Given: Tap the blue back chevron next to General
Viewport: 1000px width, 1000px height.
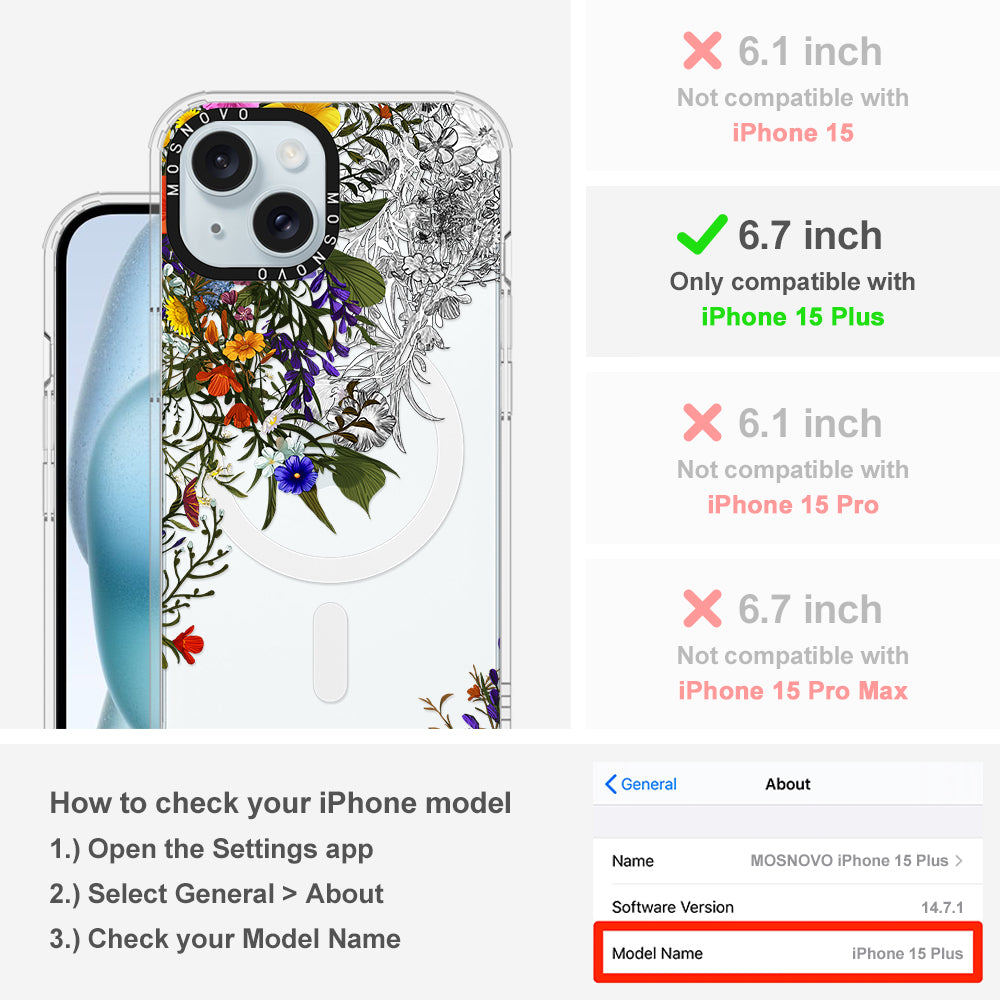Looking at the screenshot, I should (x=610, y=784).
